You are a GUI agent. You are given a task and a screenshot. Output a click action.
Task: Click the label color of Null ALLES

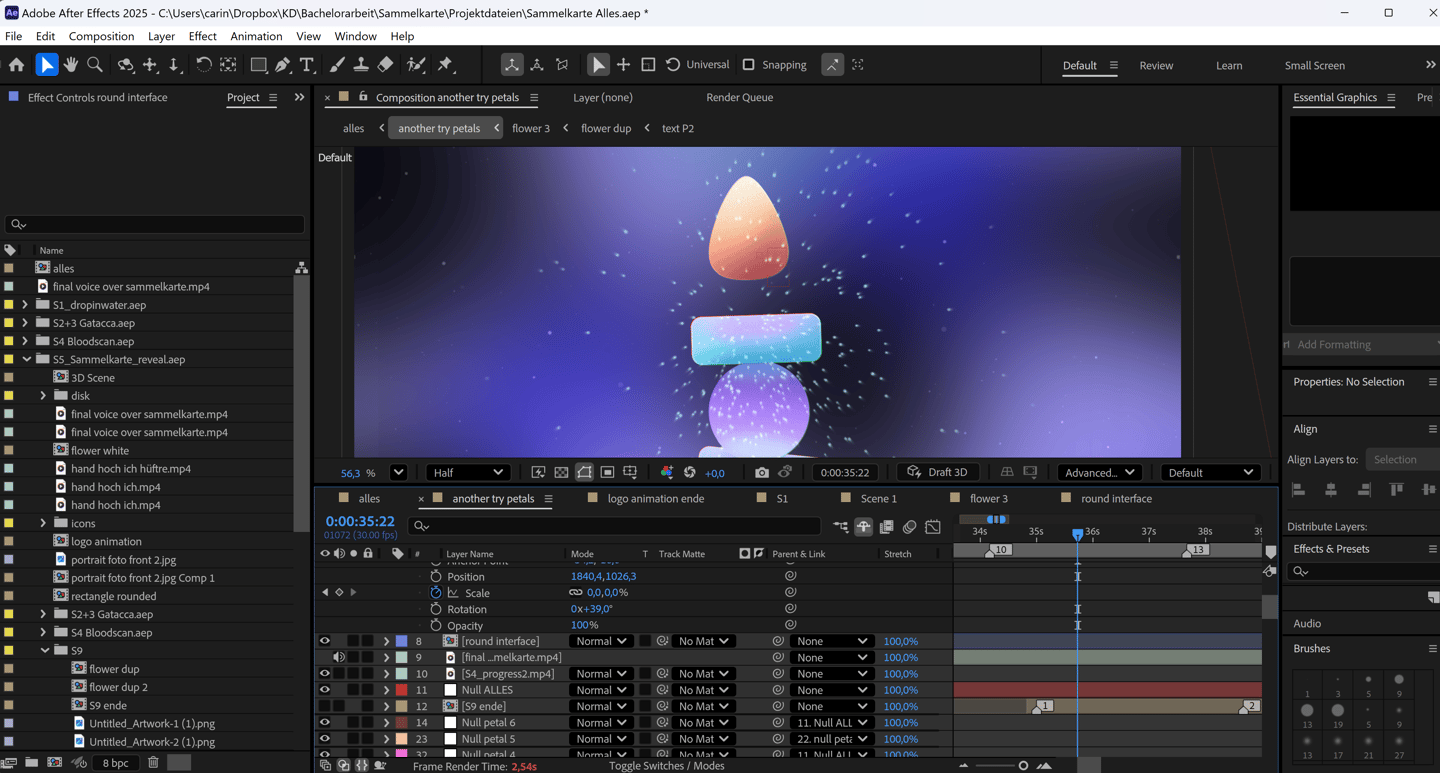click(x=401, y=690)
